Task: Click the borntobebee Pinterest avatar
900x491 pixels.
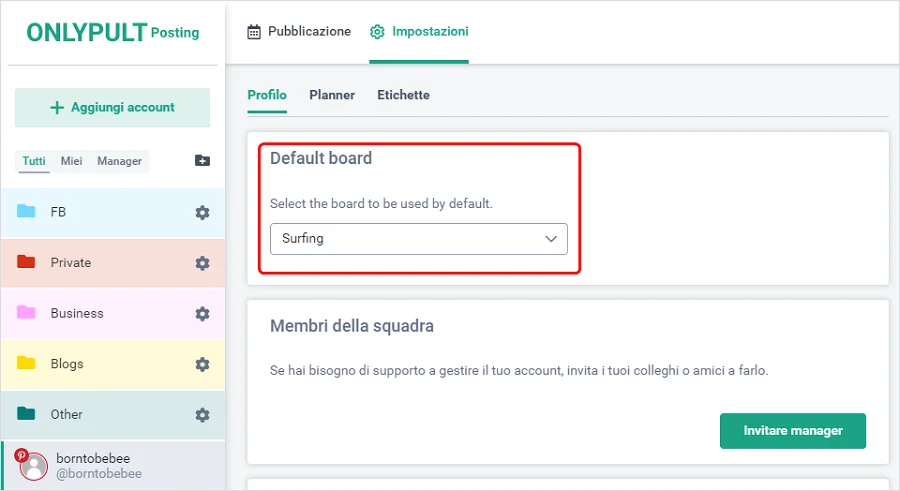Action: (34, 466)
